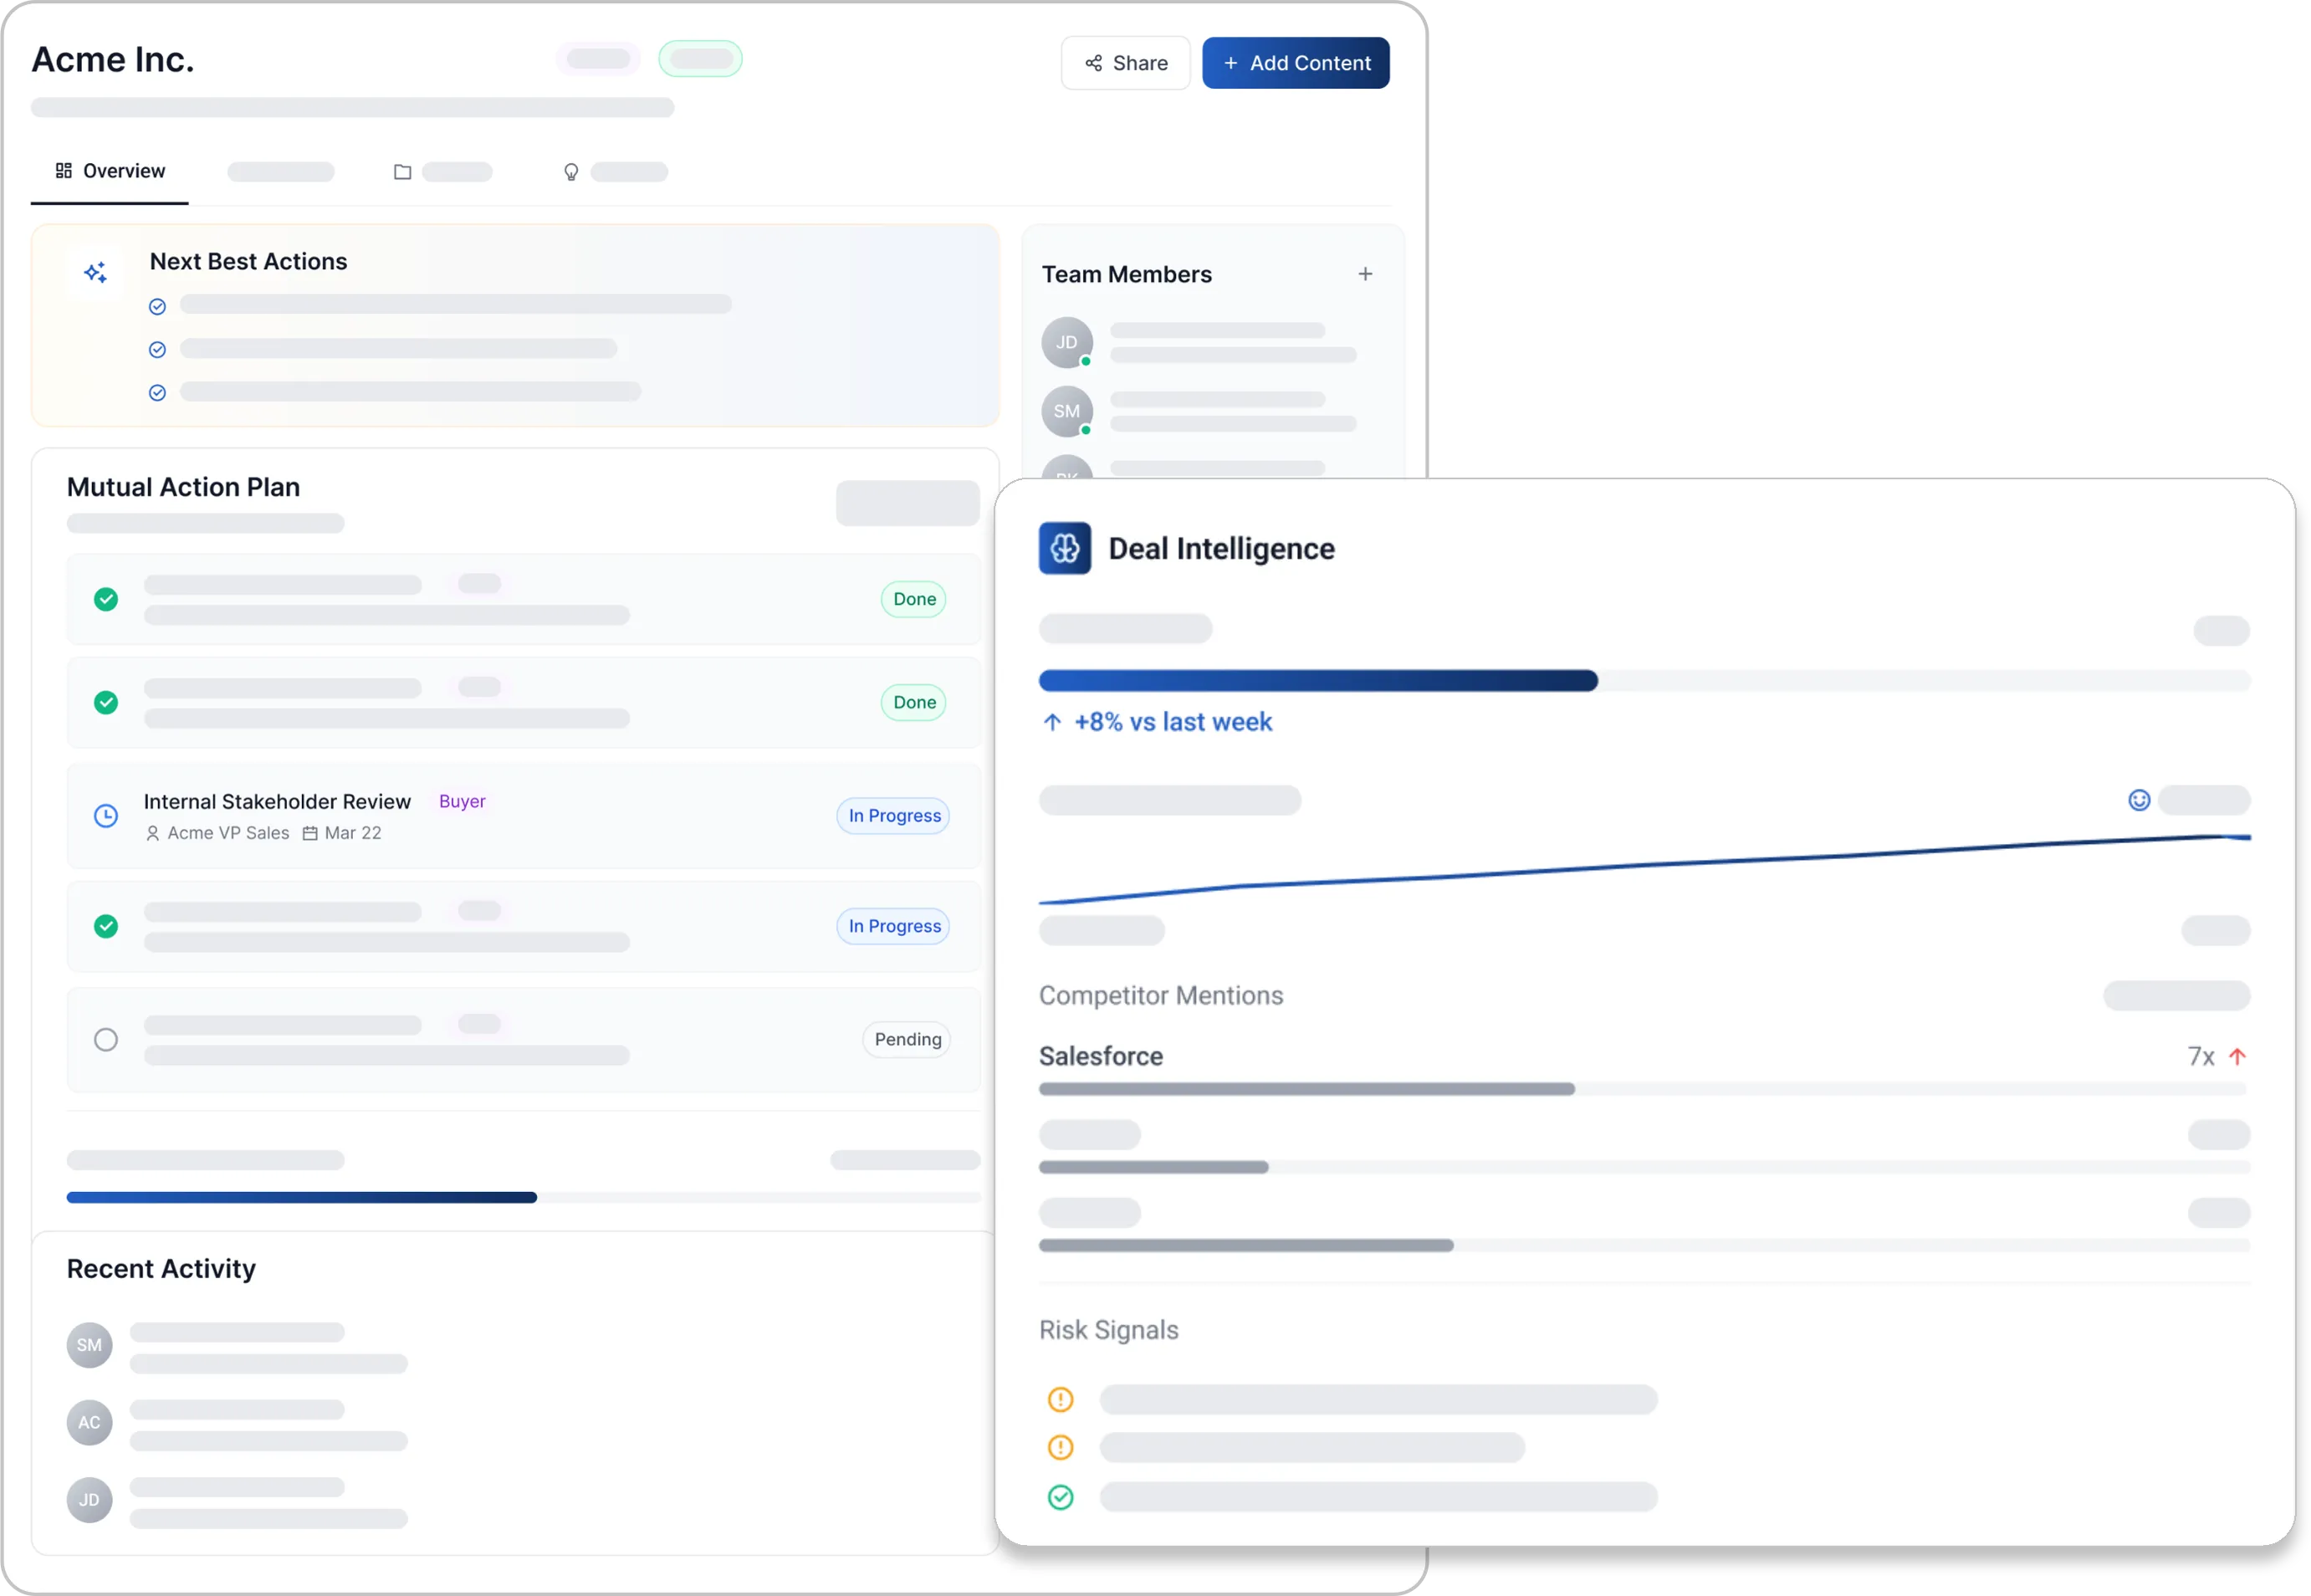Screen dimensions: 2311x1596
Task: Click the first orange risk warning icon
Action: (x=1060, y=1399)
